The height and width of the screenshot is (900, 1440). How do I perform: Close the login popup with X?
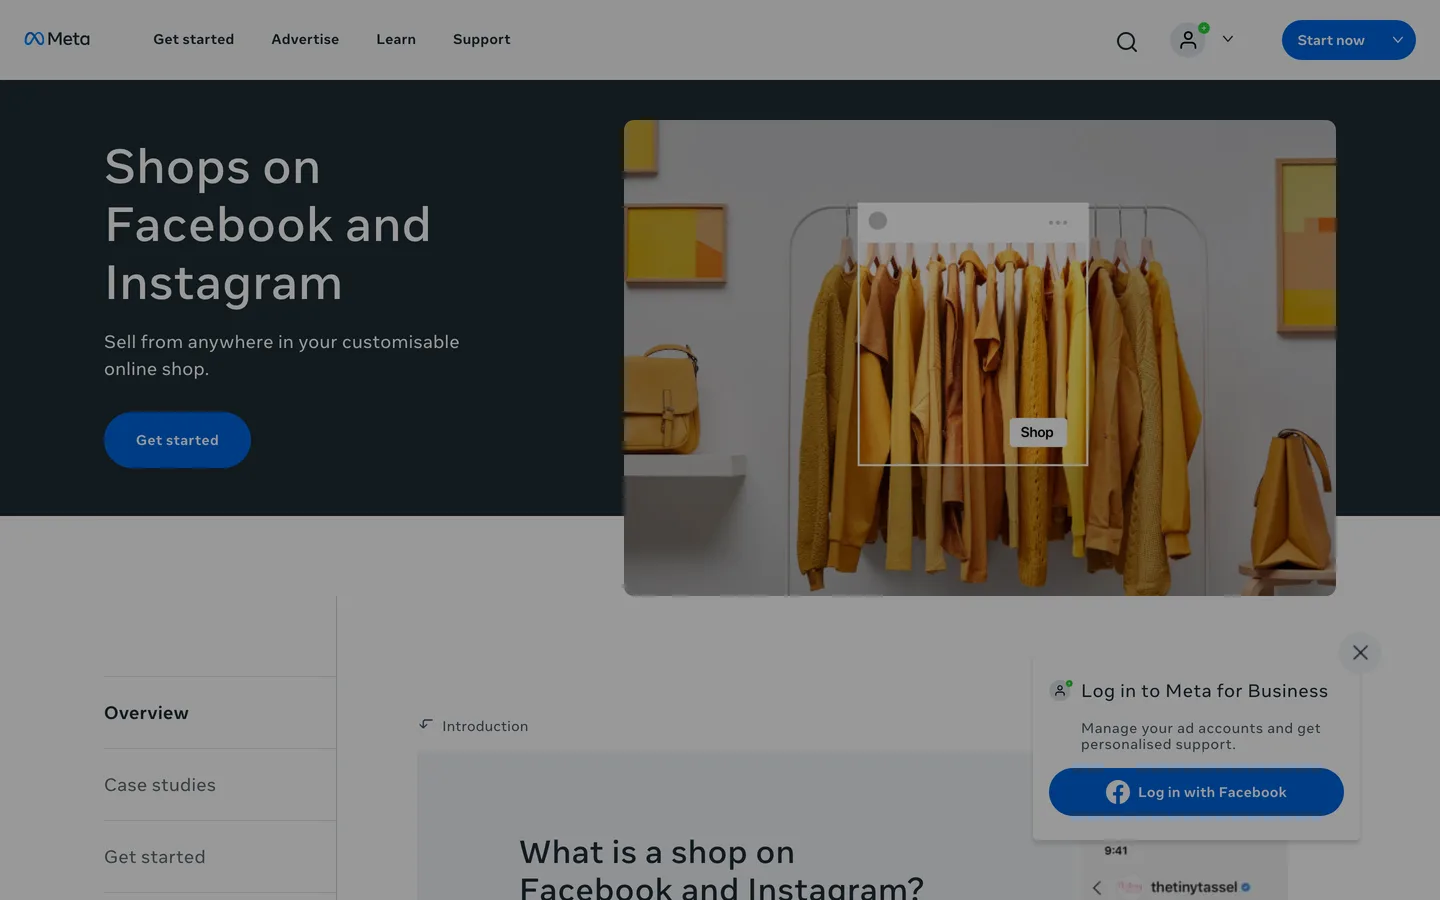1360,653
